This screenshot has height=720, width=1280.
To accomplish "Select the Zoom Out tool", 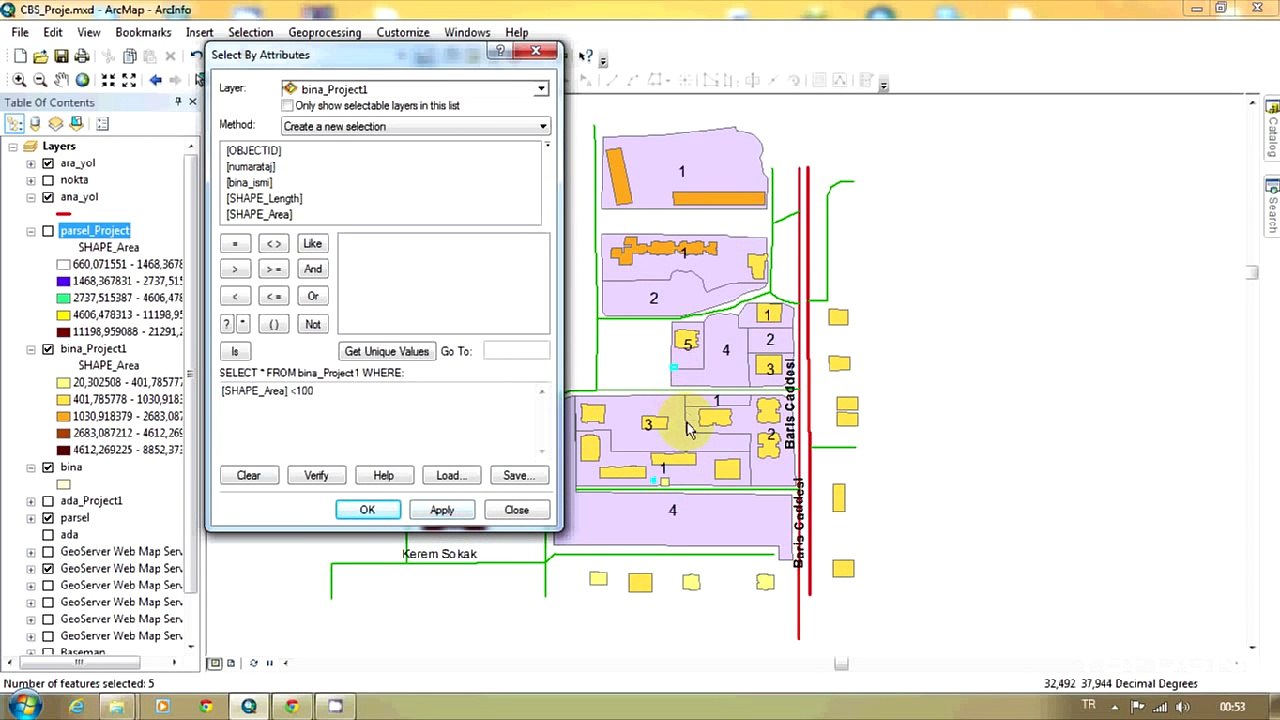I will pos(40,80).
